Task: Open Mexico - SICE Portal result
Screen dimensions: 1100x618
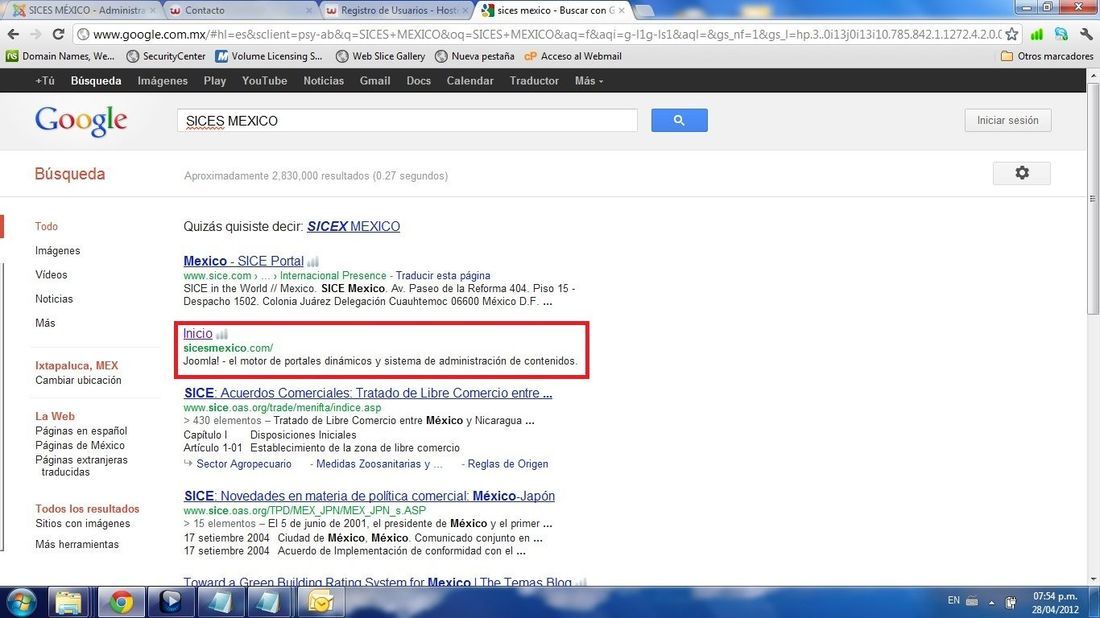Action: click(x=243, y=261)
